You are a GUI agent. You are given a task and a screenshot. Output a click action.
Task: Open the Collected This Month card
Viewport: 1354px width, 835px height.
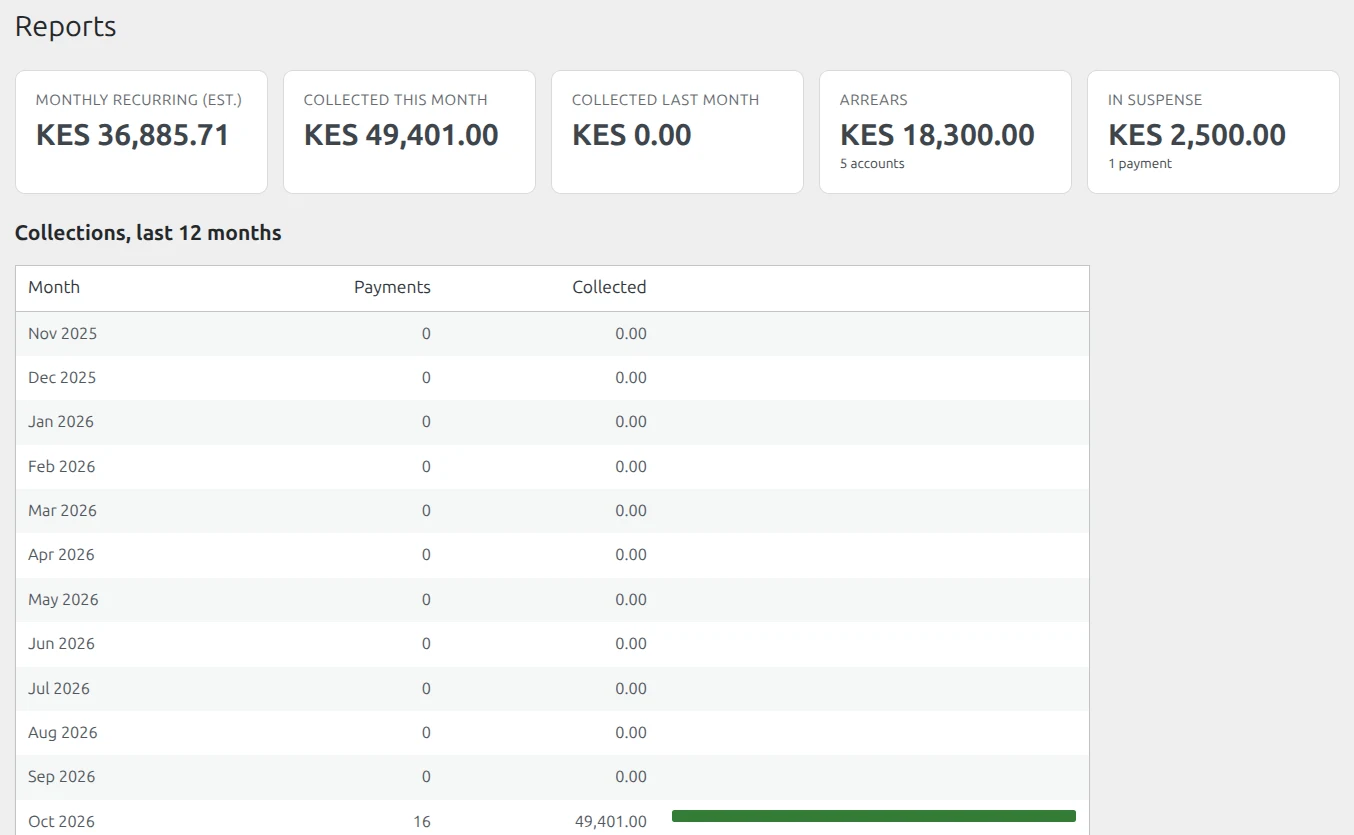(x=409, y=132)
